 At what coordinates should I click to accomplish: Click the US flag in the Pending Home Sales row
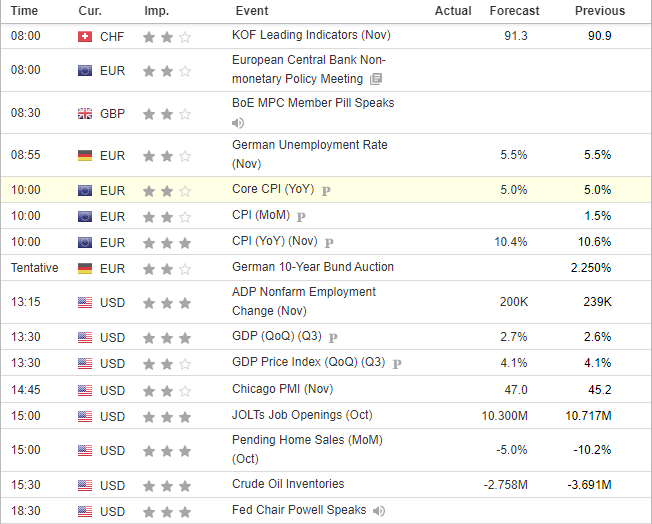[x=85, y=450]
